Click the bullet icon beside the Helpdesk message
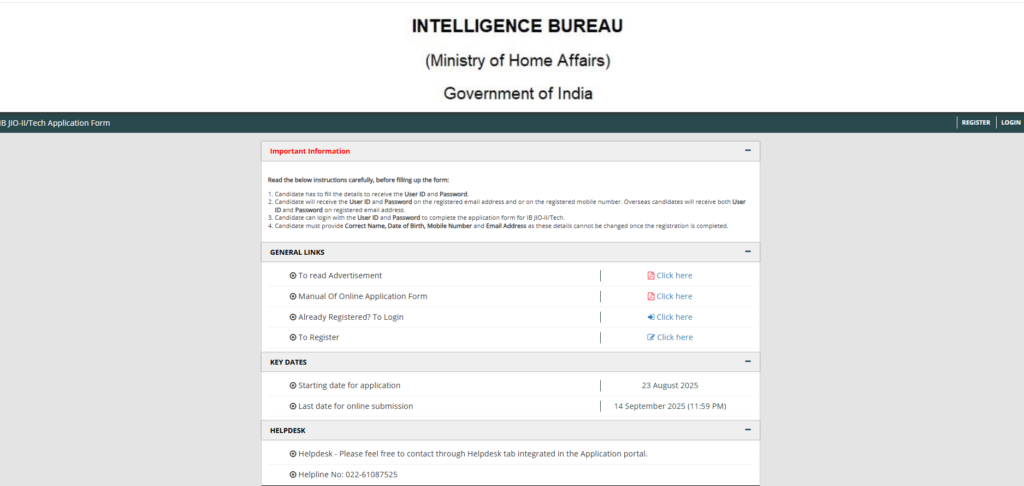This screenshot has width=1024, height=486. pos(293,453)
